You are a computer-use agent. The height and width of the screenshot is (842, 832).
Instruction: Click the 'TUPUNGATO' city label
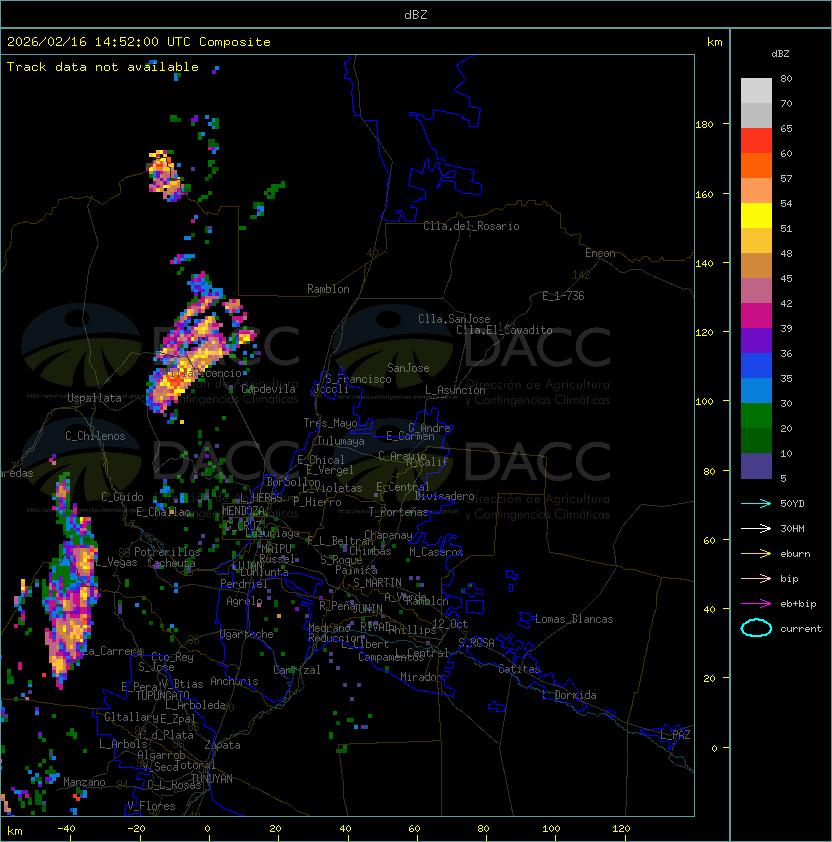click(162, 695)
